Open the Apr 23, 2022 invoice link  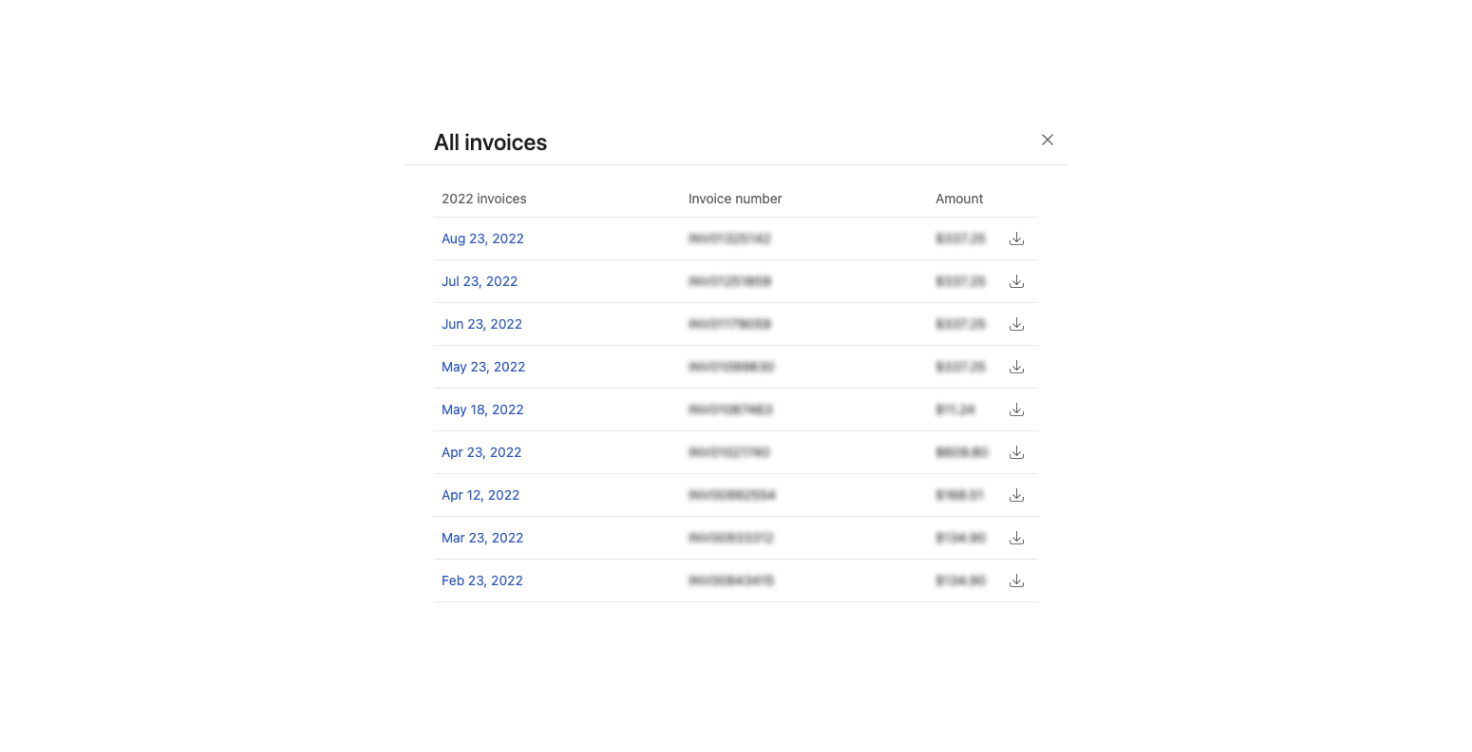point(481,453)
